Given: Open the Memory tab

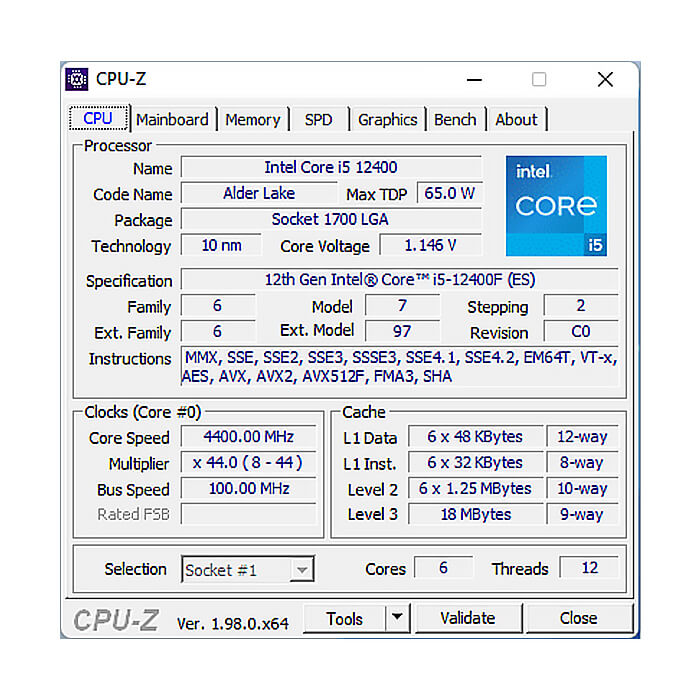Looking at the screenshot, I should pyautogui.click(x=253, y=120).
